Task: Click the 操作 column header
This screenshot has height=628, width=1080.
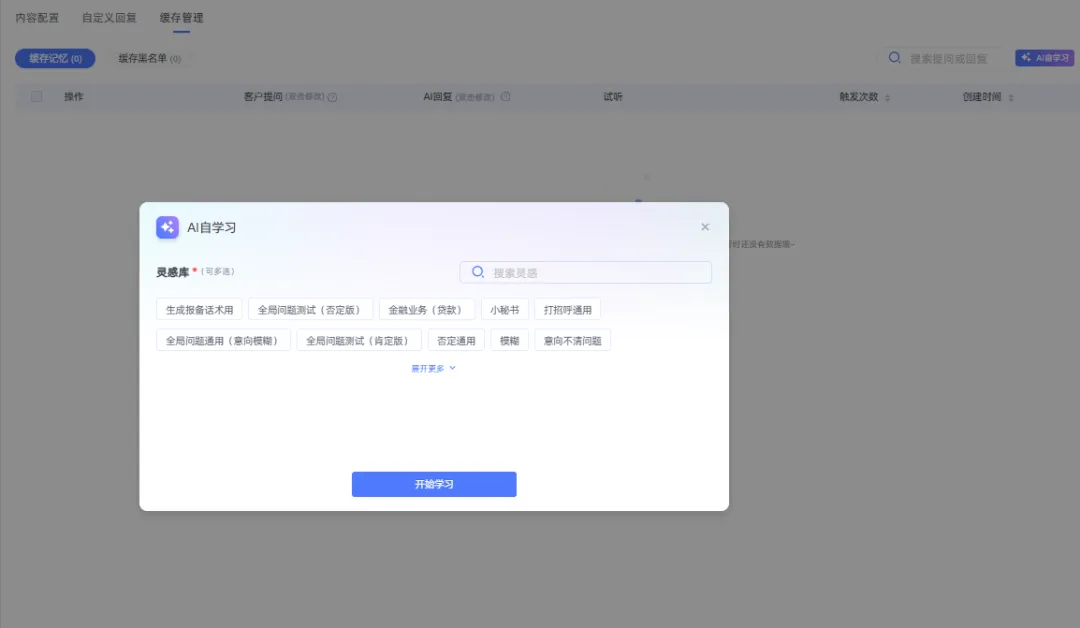Action: [x=74, y=96]
